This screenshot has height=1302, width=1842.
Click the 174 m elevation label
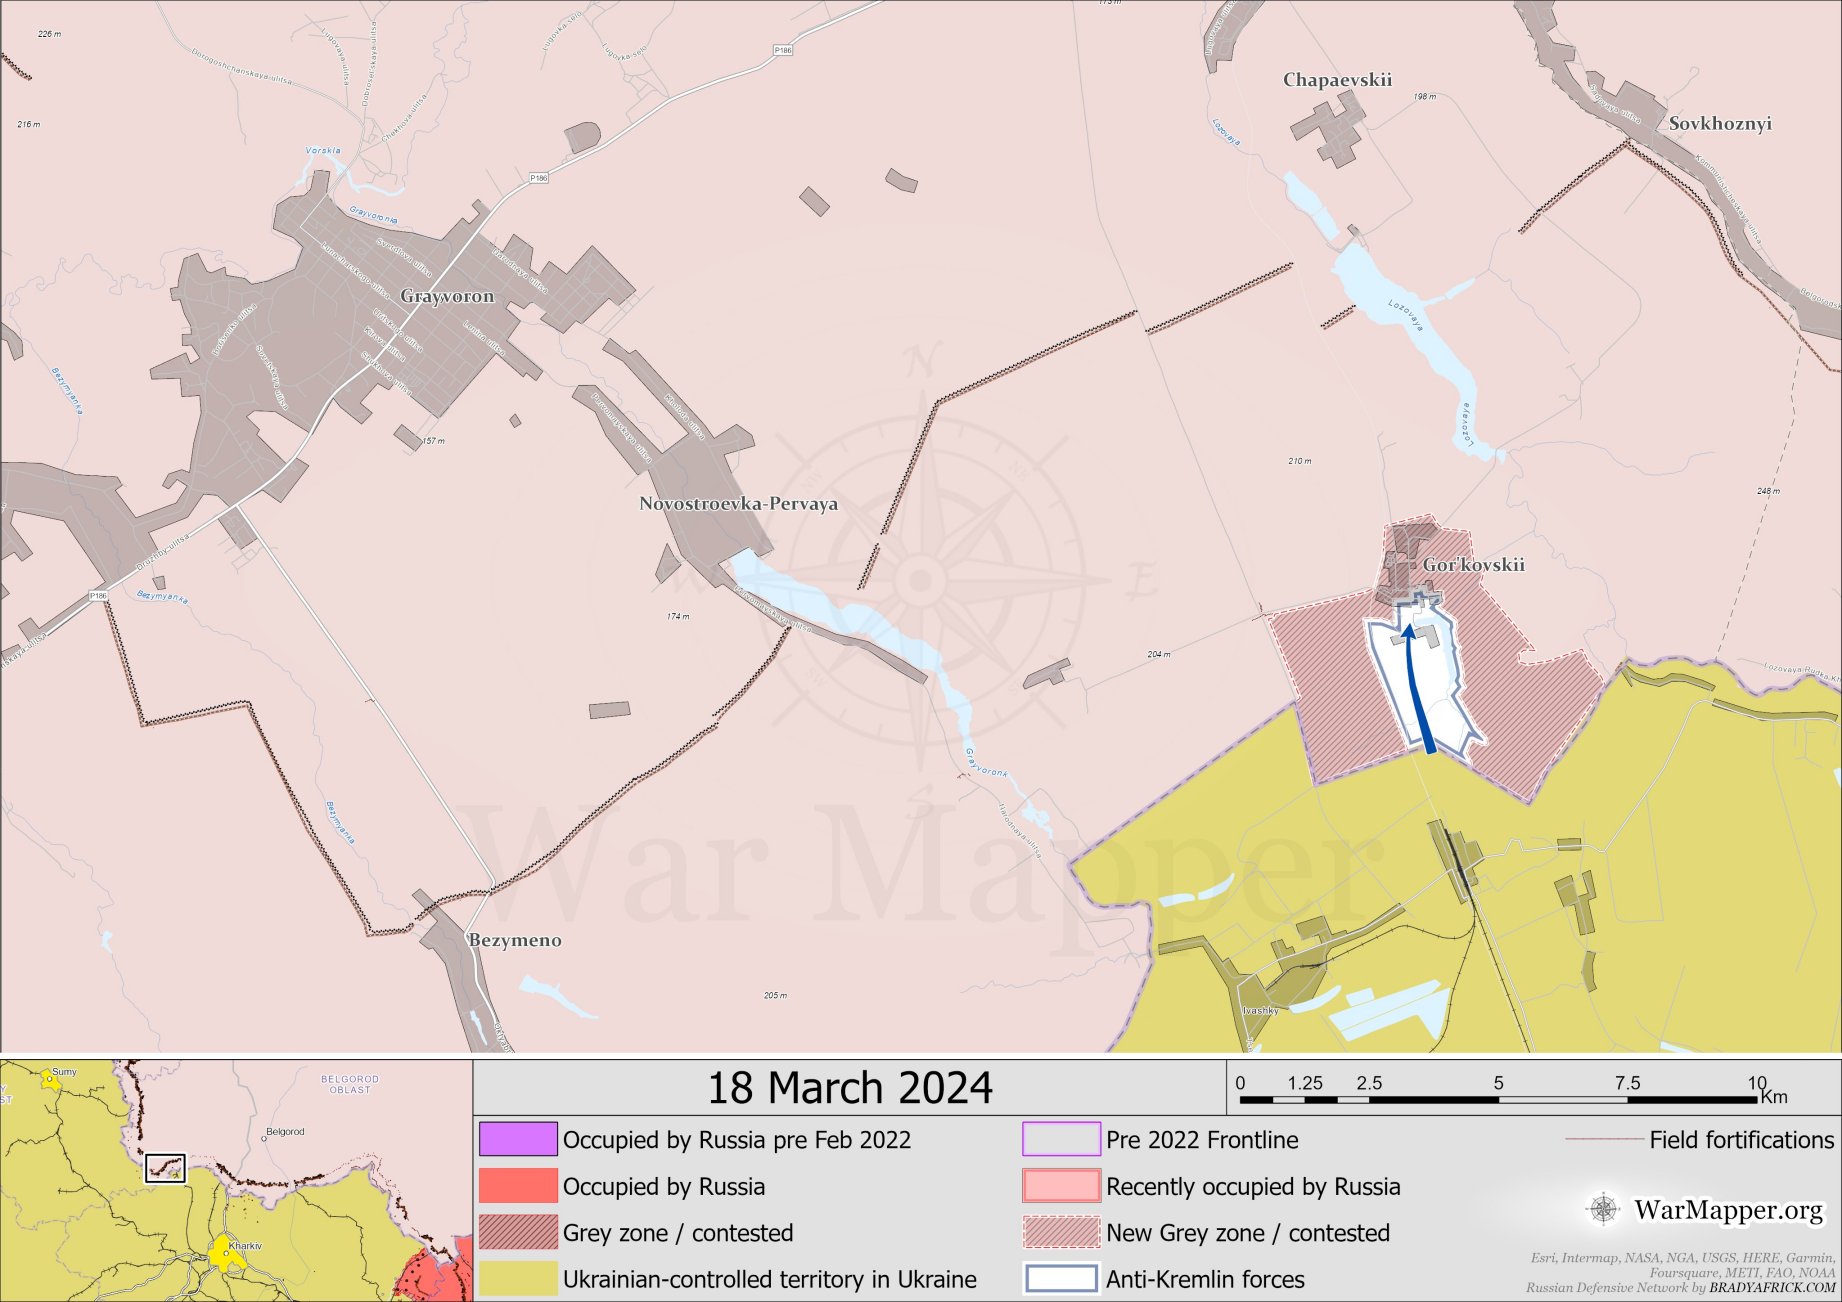click(678, 617)
